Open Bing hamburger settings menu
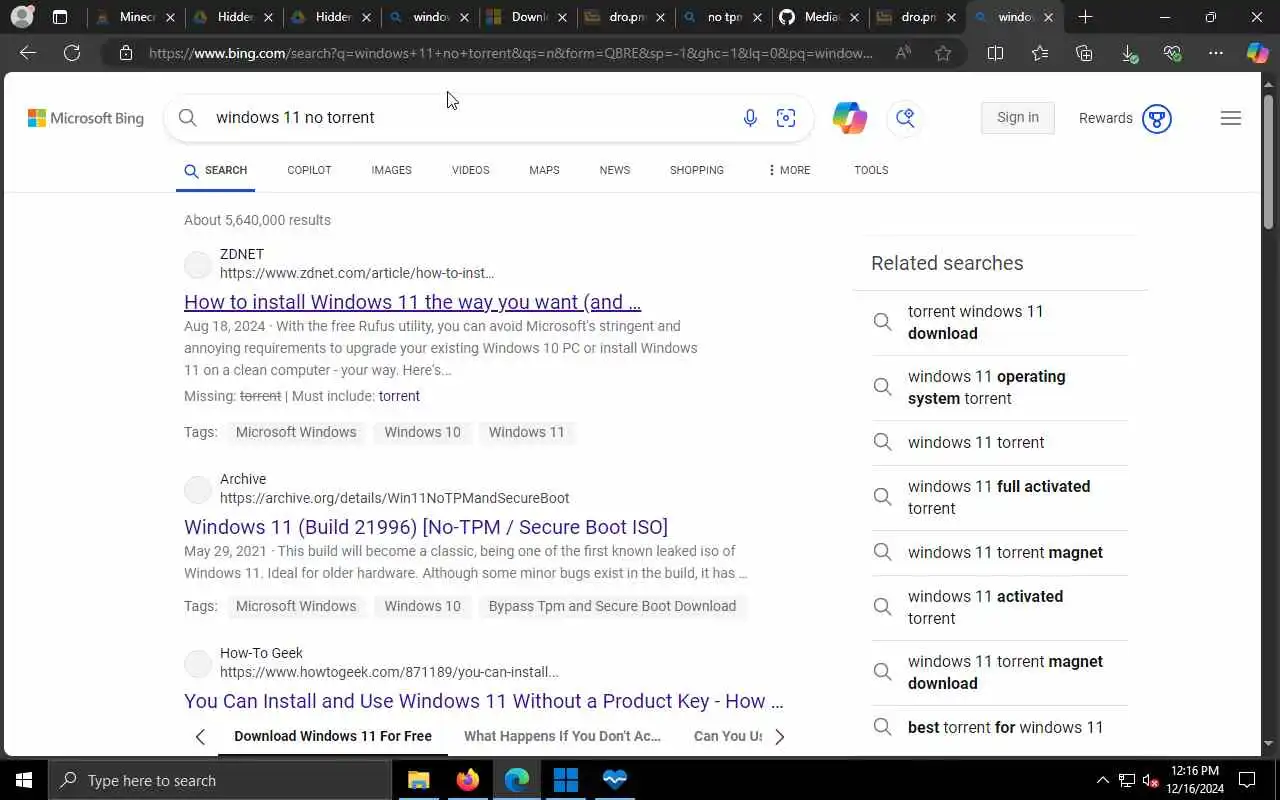Viewport: 1280px width, 800px height. pyautogui.click(x=1231, y=118)
